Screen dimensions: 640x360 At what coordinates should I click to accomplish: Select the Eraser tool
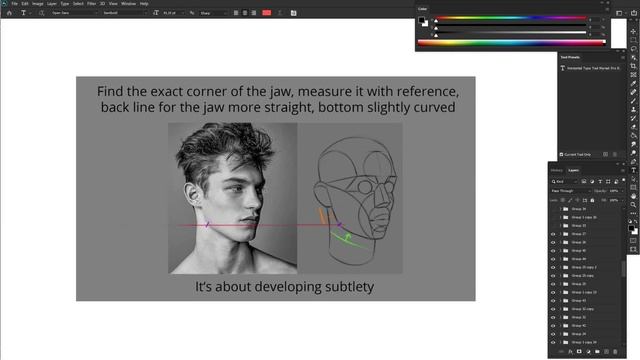(633, 127)
